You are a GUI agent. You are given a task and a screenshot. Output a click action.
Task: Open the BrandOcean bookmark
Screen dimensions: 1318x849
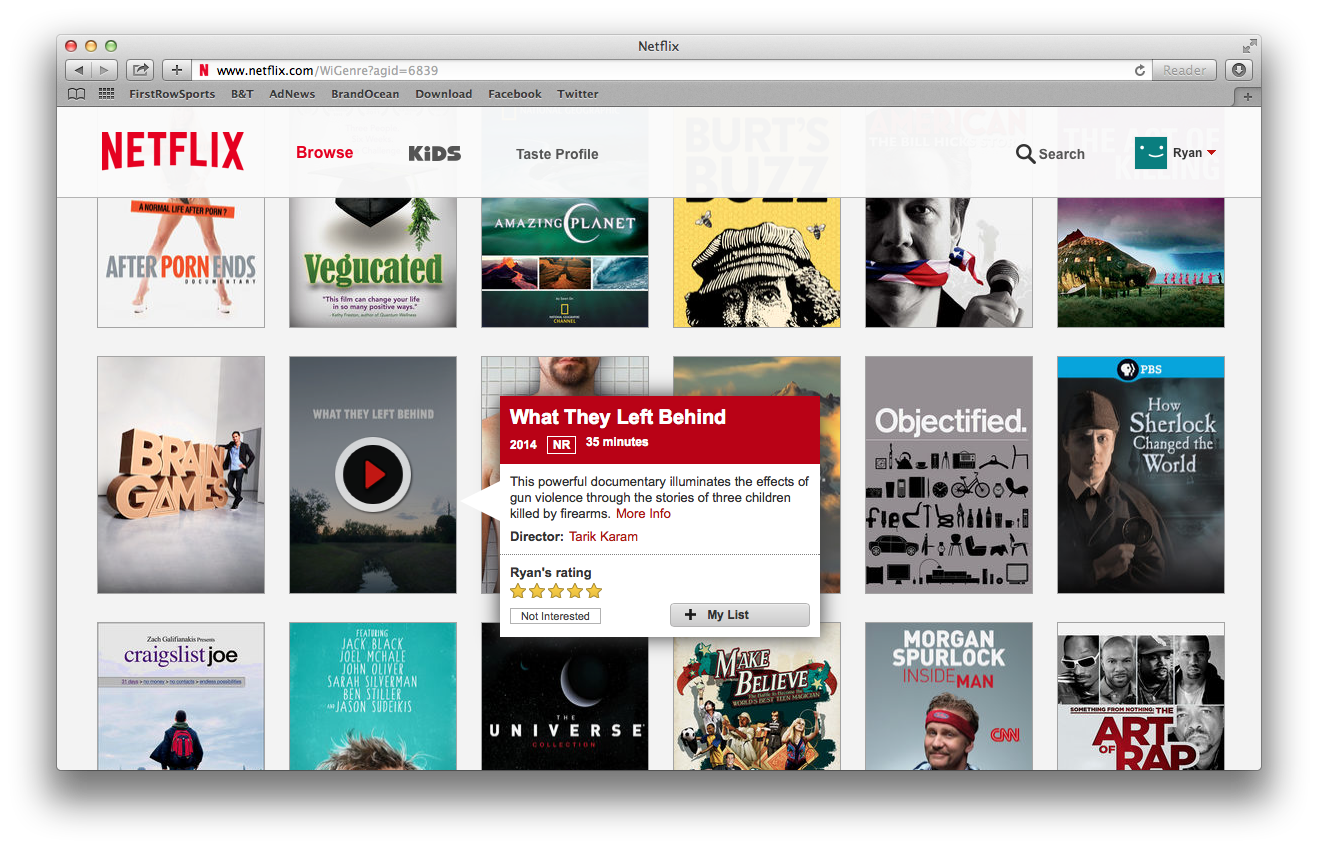[x=365, y=94]
